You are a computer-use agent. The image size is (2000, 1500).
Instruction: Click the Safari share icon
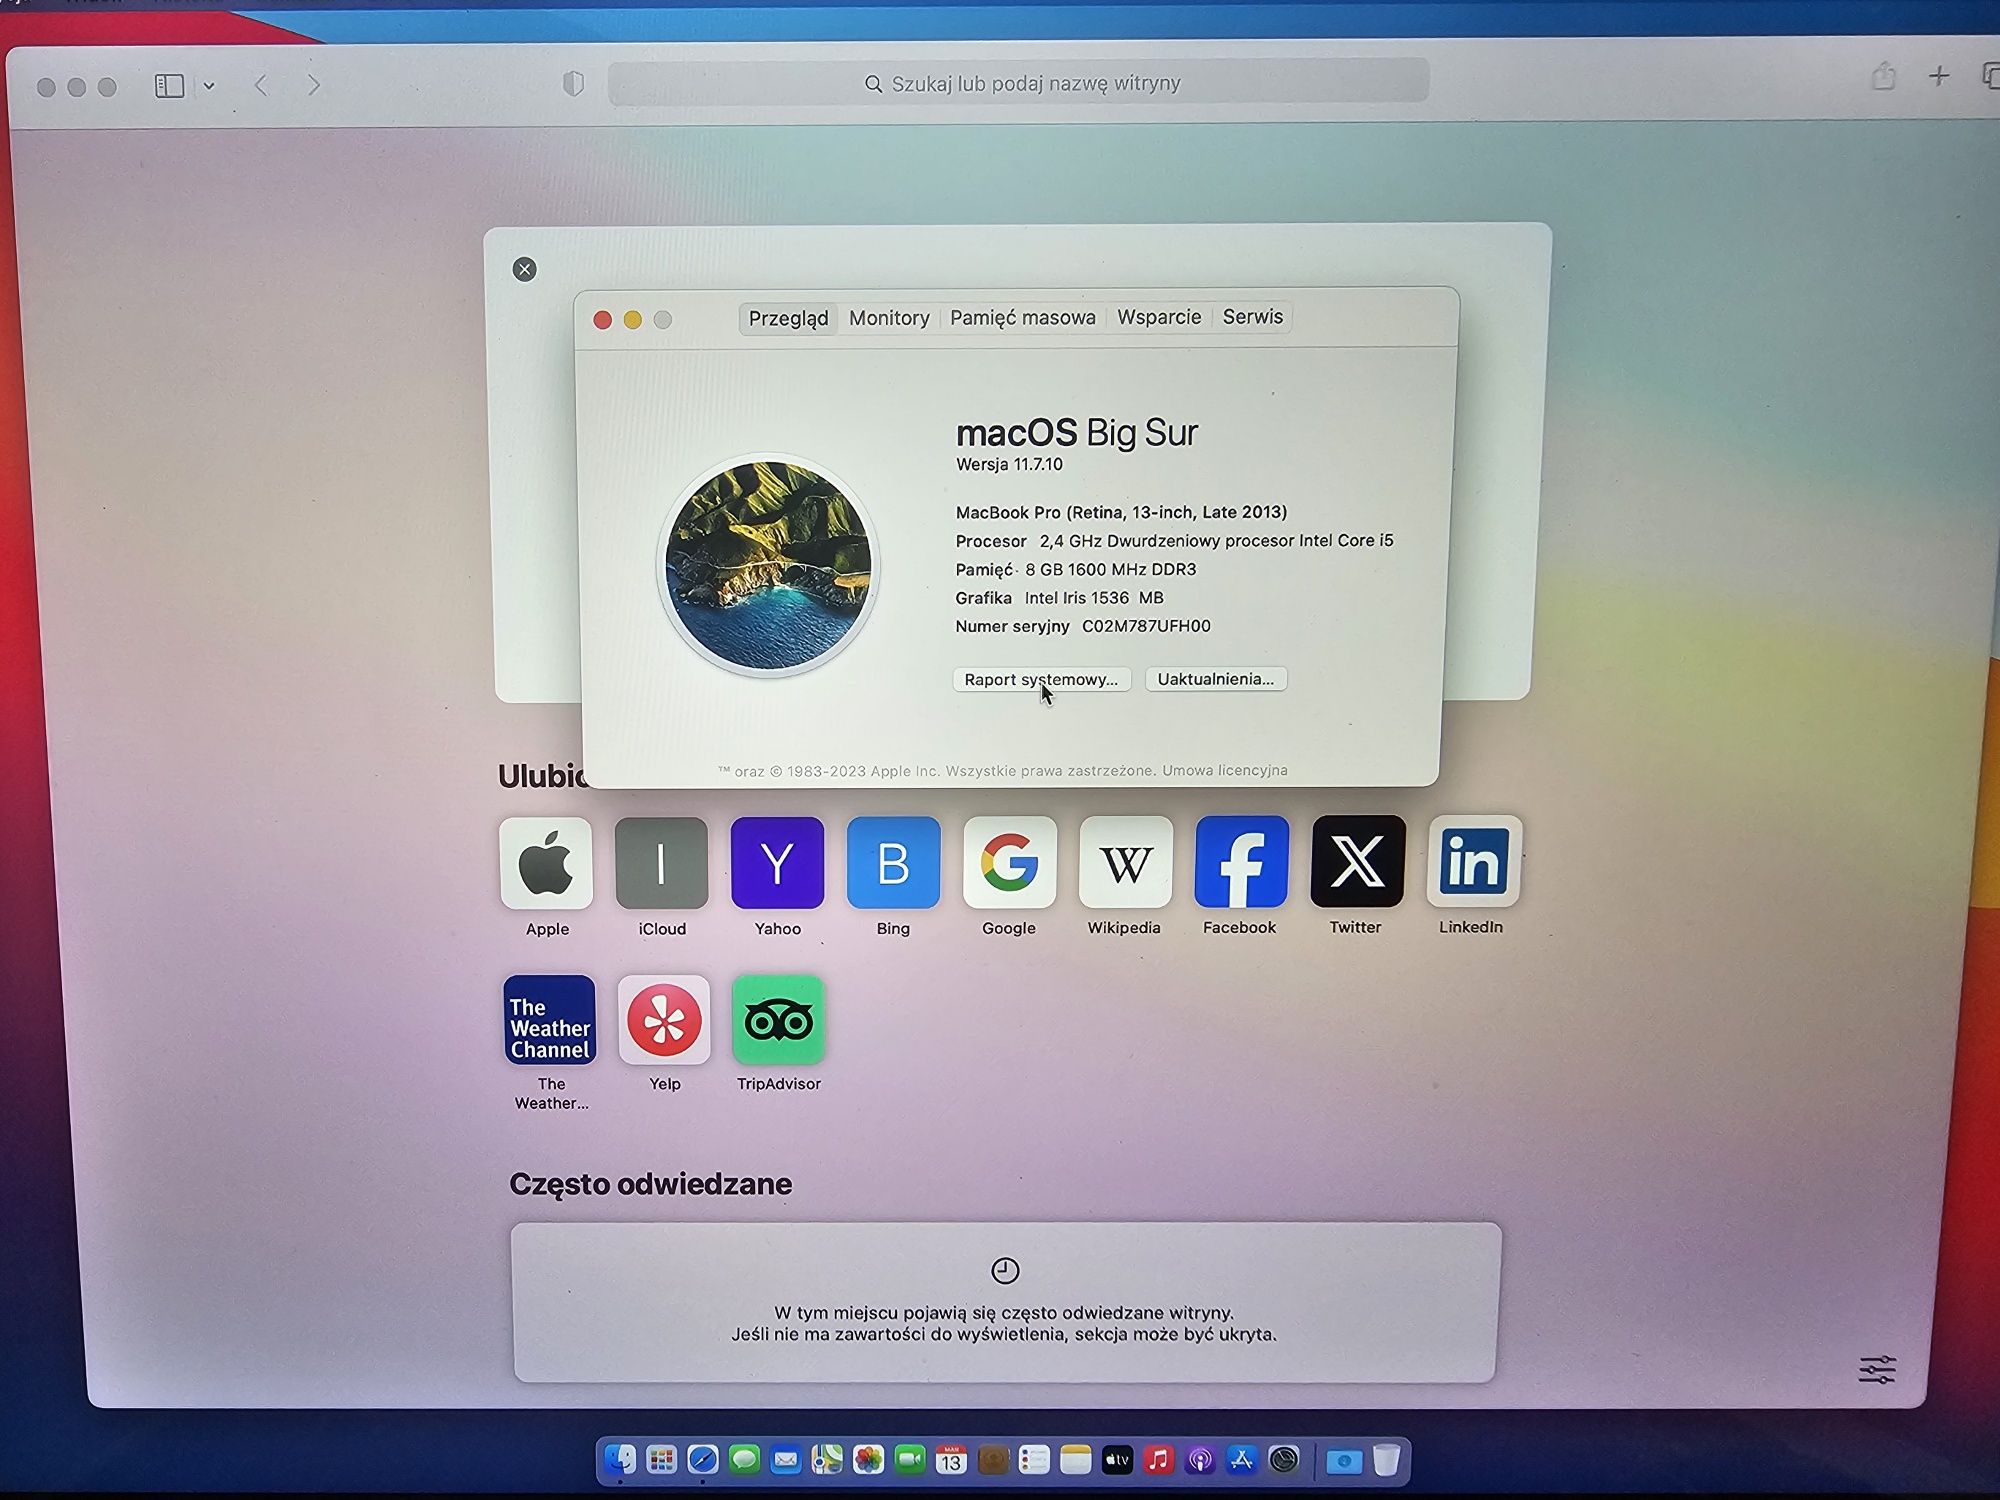pyautogui.click(x=1883, y=76)
